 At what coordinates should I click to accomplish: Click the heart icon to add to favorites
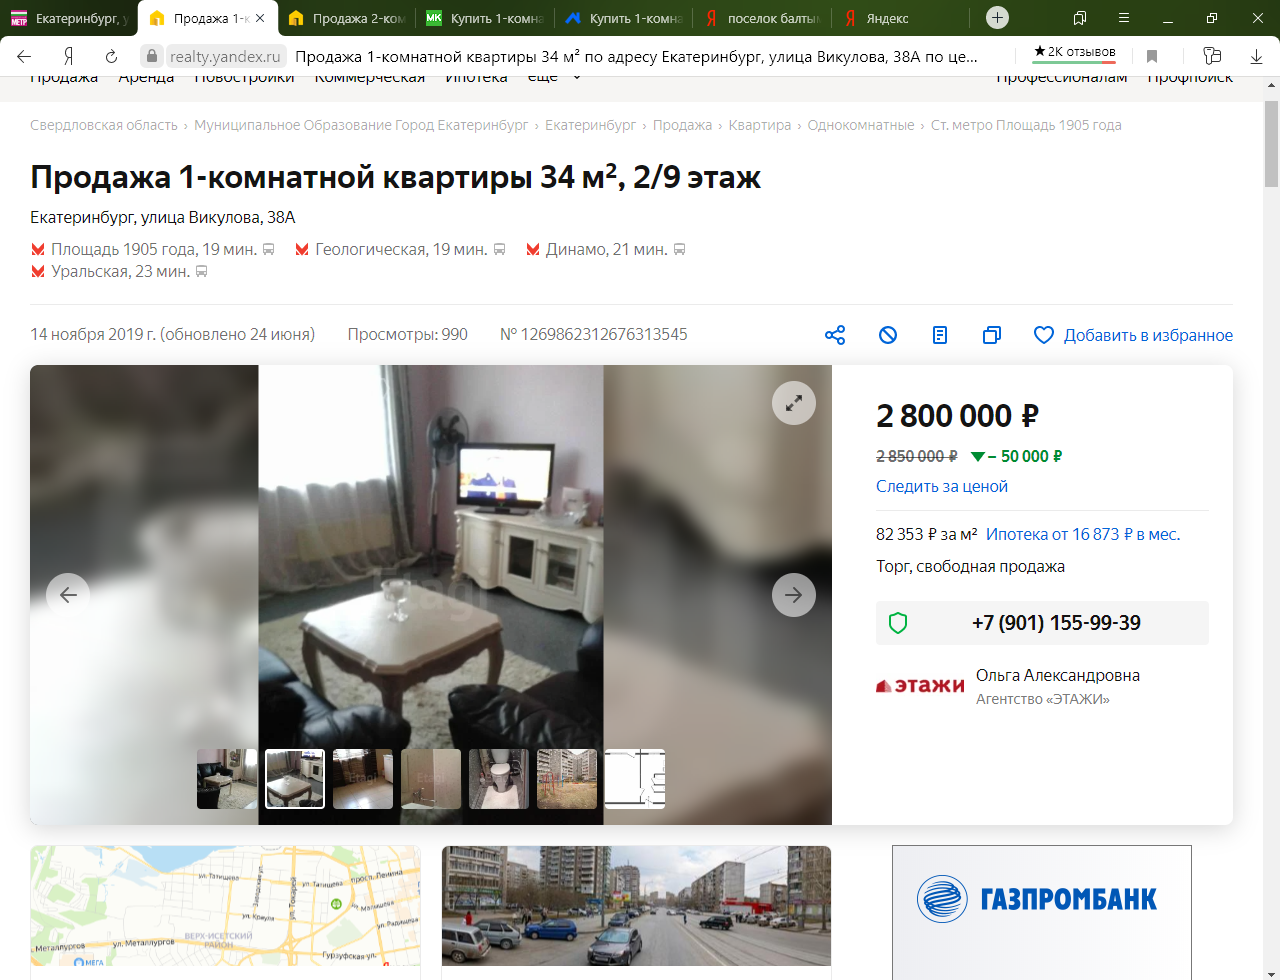point(1043,335)
